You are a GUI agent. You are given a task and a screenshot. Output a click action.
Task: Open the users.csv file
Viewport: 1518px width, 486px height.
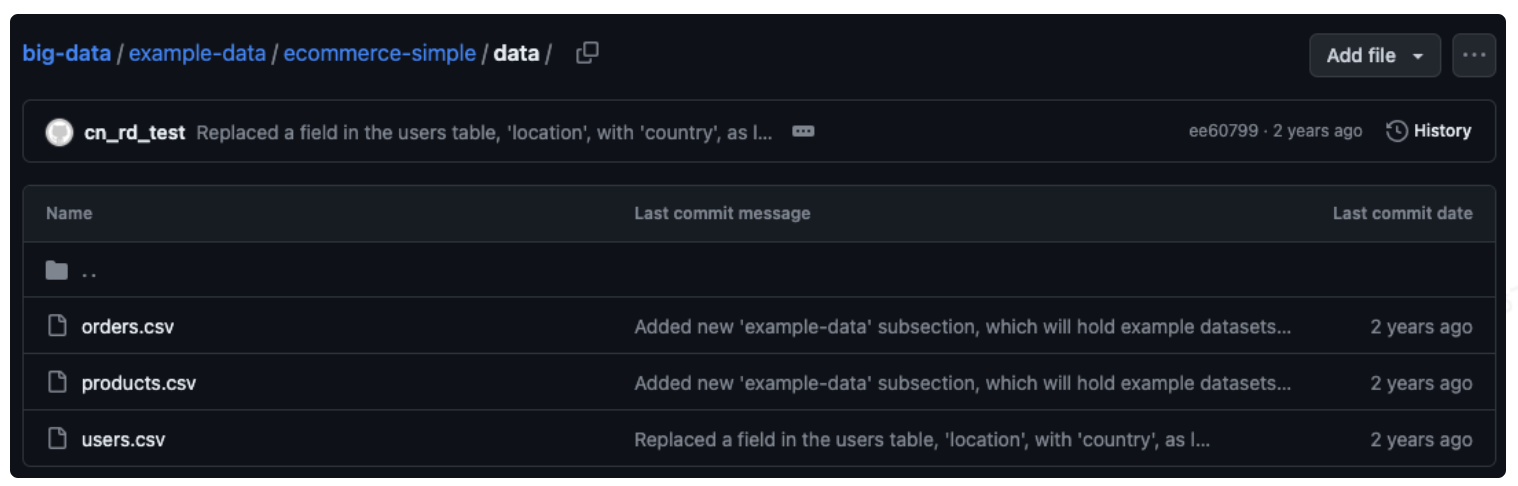pyautogui.click(x=123, y=439)
